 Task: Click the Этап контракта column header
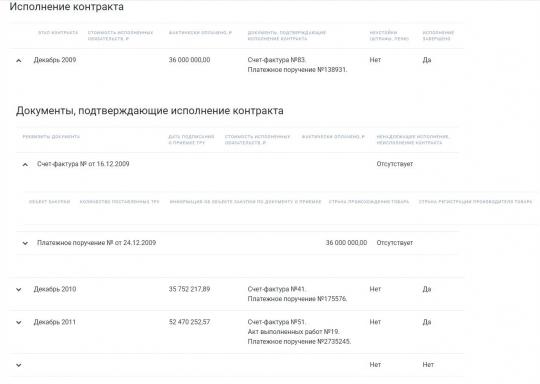click(x=58, y=33)
